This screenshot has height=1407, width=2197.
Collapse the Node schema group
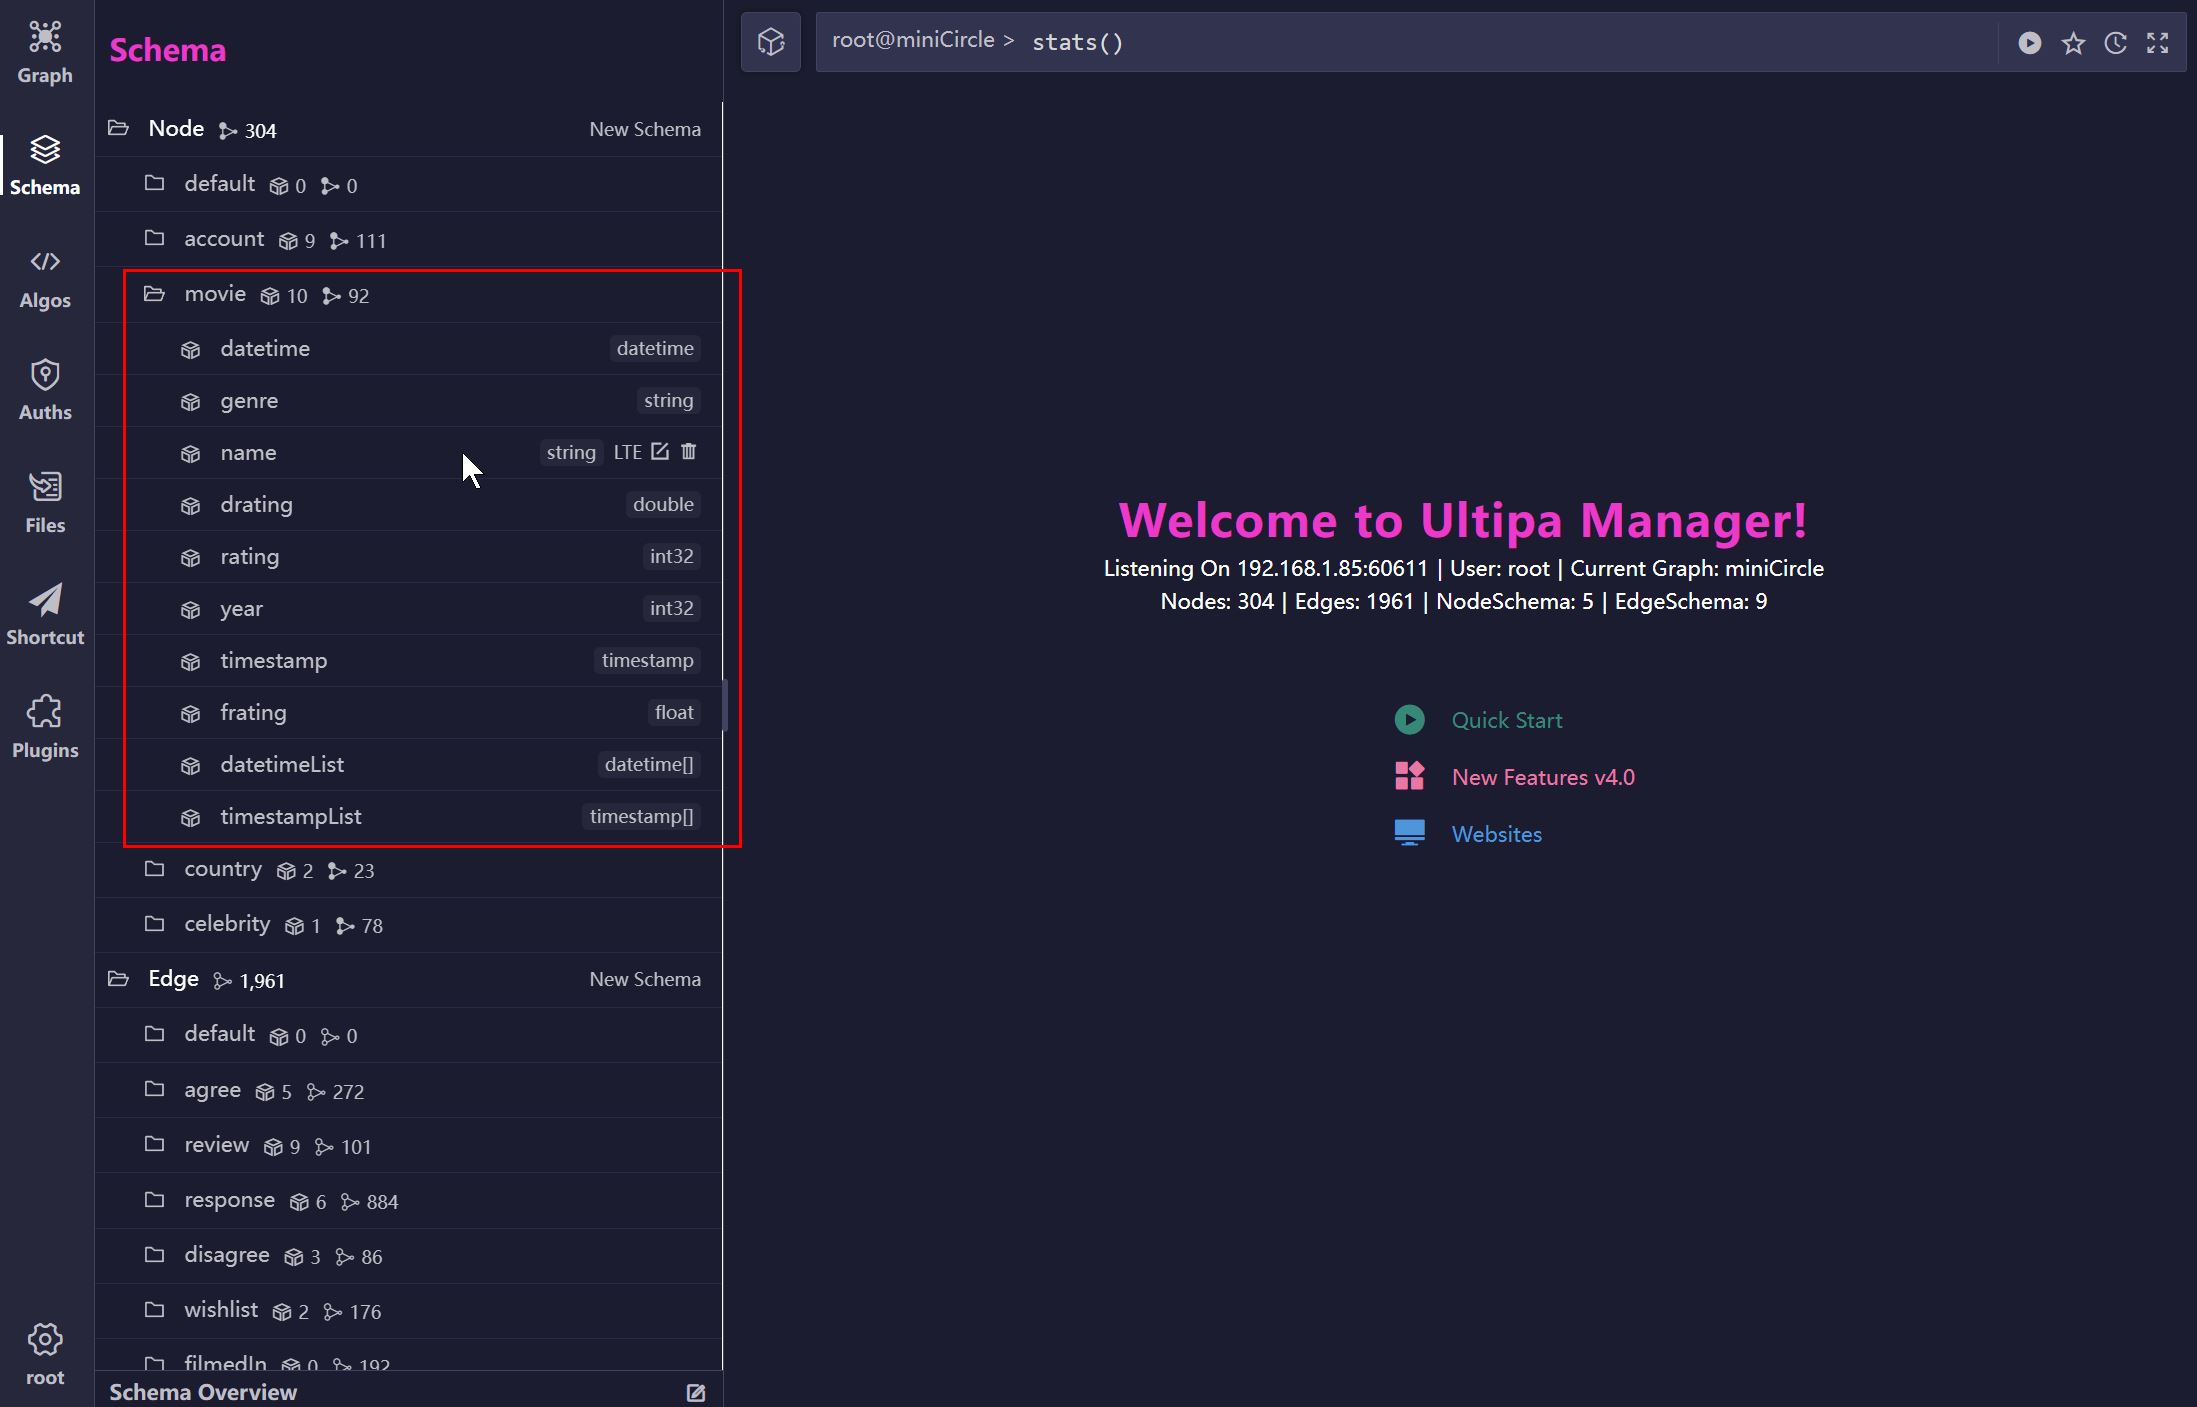118,128
